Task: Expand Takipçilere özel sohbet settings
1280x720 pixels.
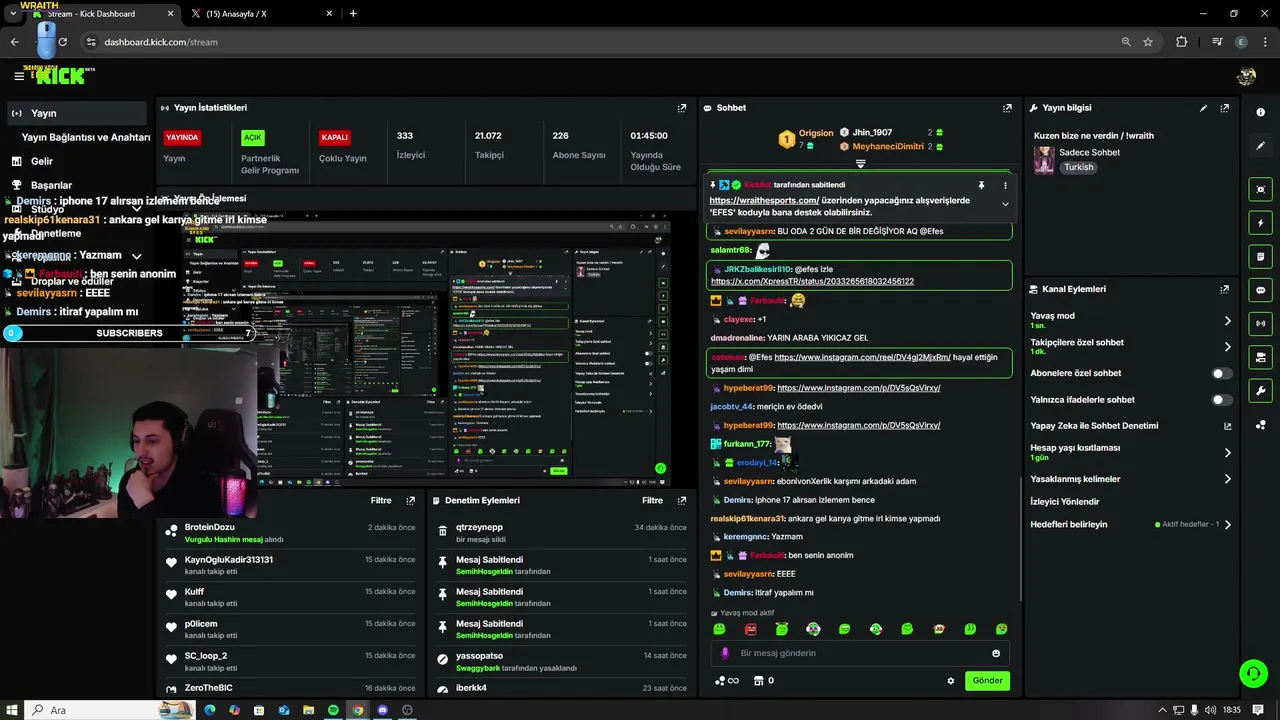Action: 1228,347
